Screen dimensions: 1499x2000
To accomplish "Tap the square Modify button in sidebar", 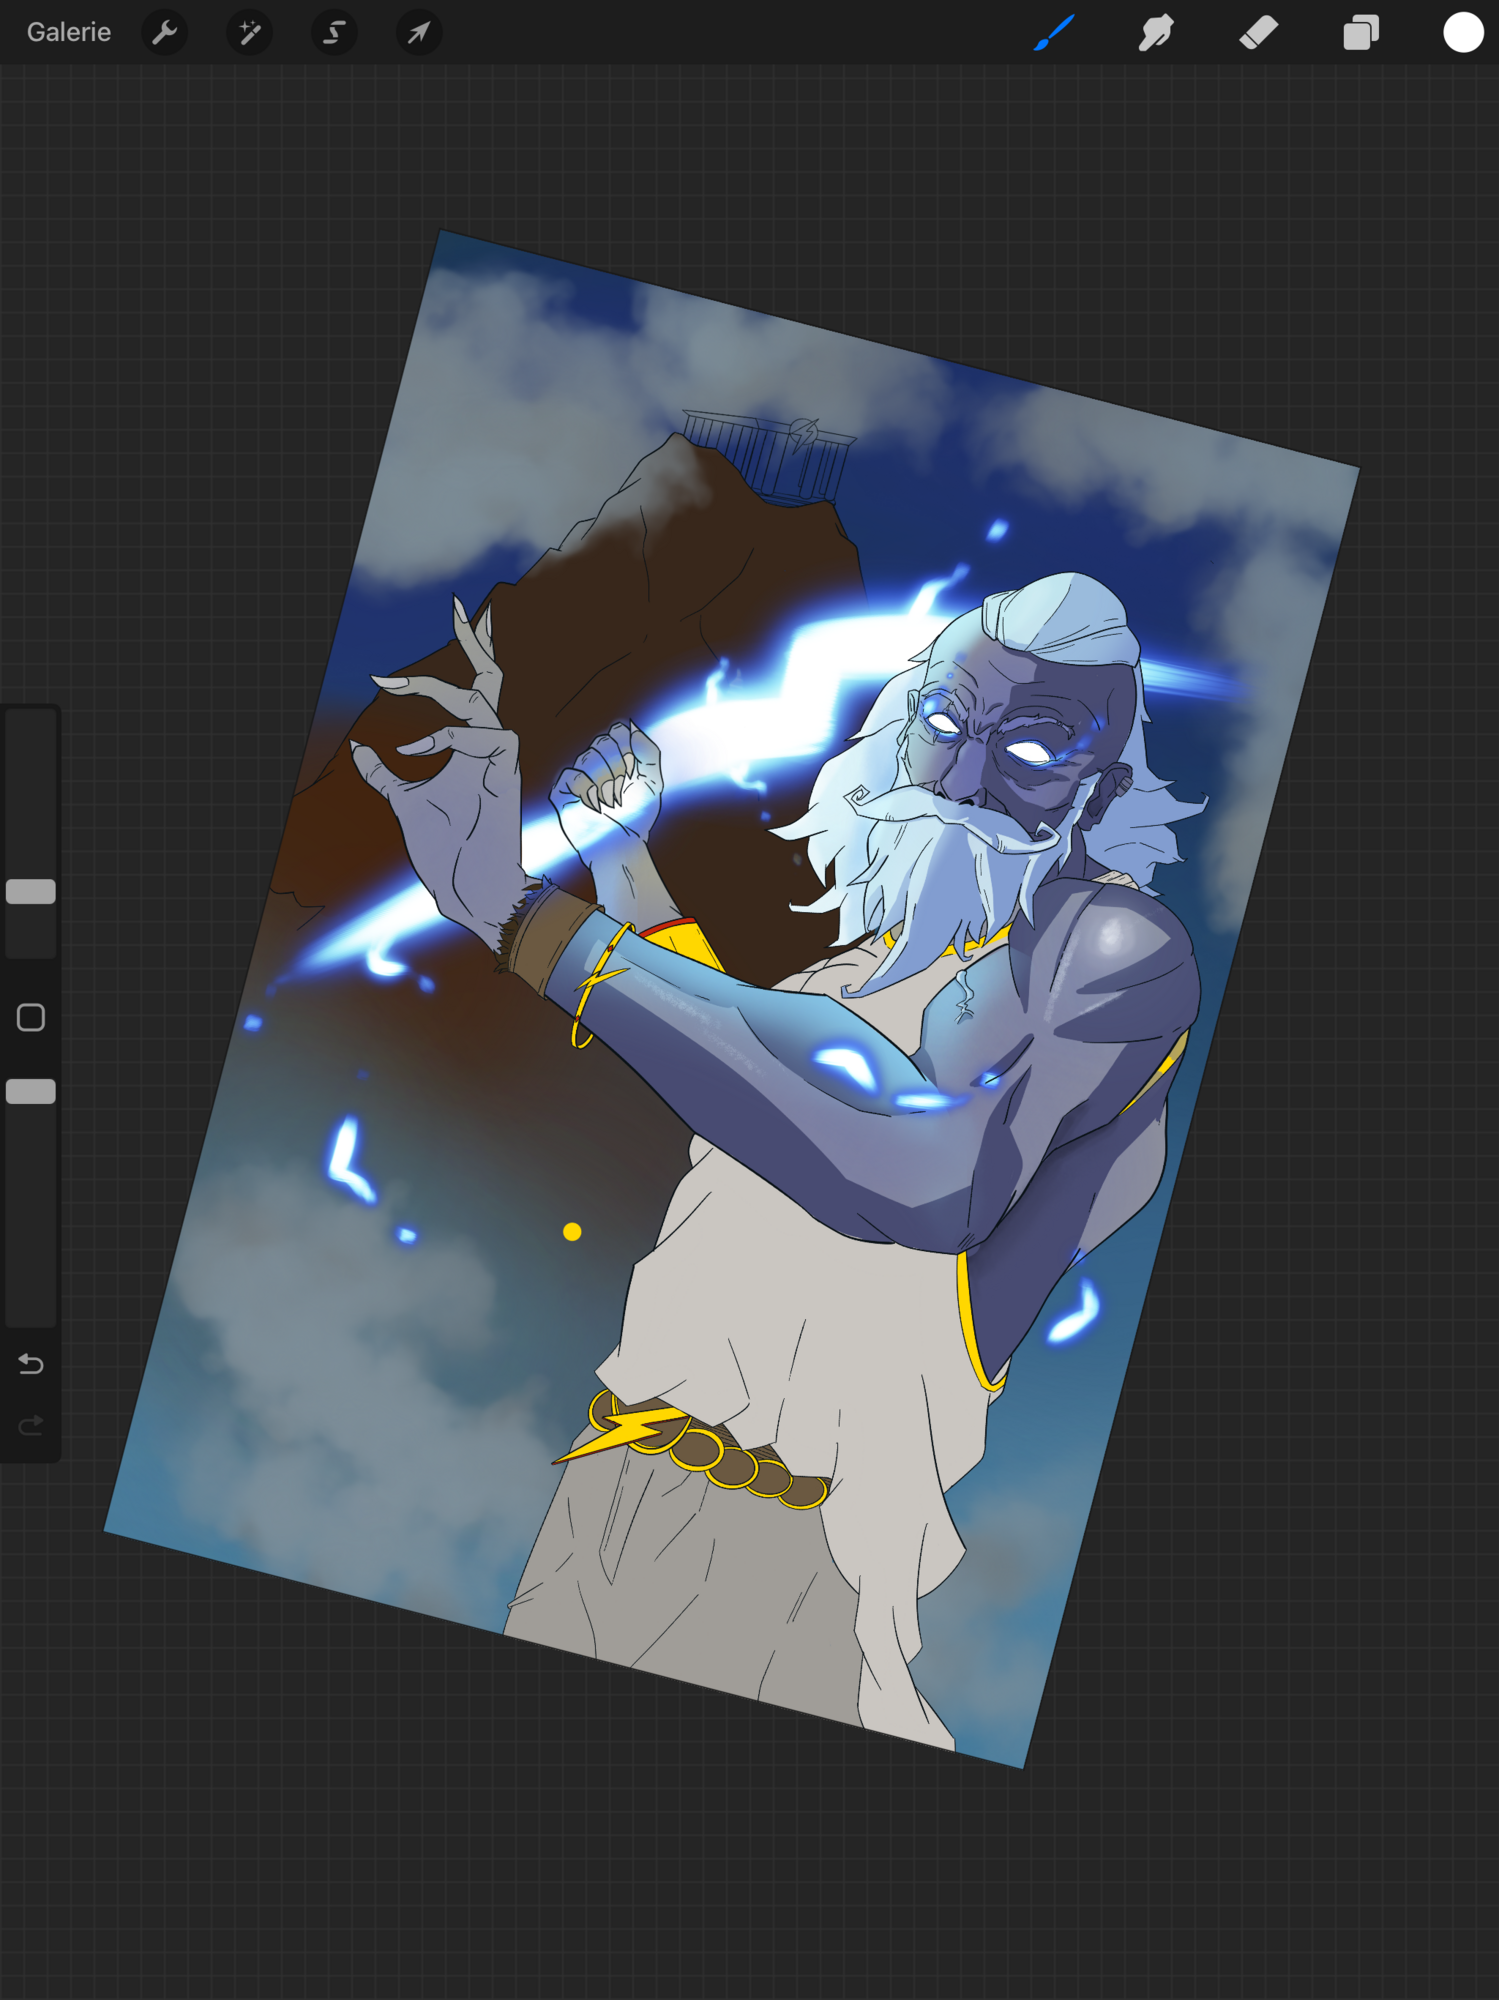I will (x=31, y=1017).
